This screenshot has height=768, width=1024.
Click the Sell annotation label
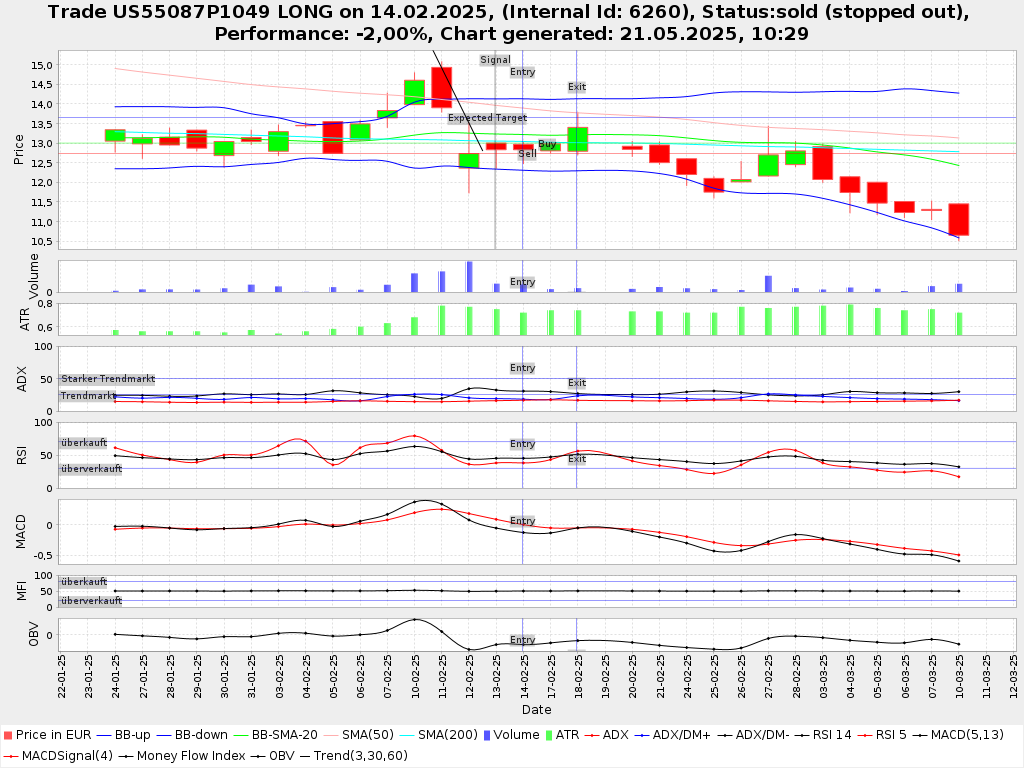[x=527, y=154]
